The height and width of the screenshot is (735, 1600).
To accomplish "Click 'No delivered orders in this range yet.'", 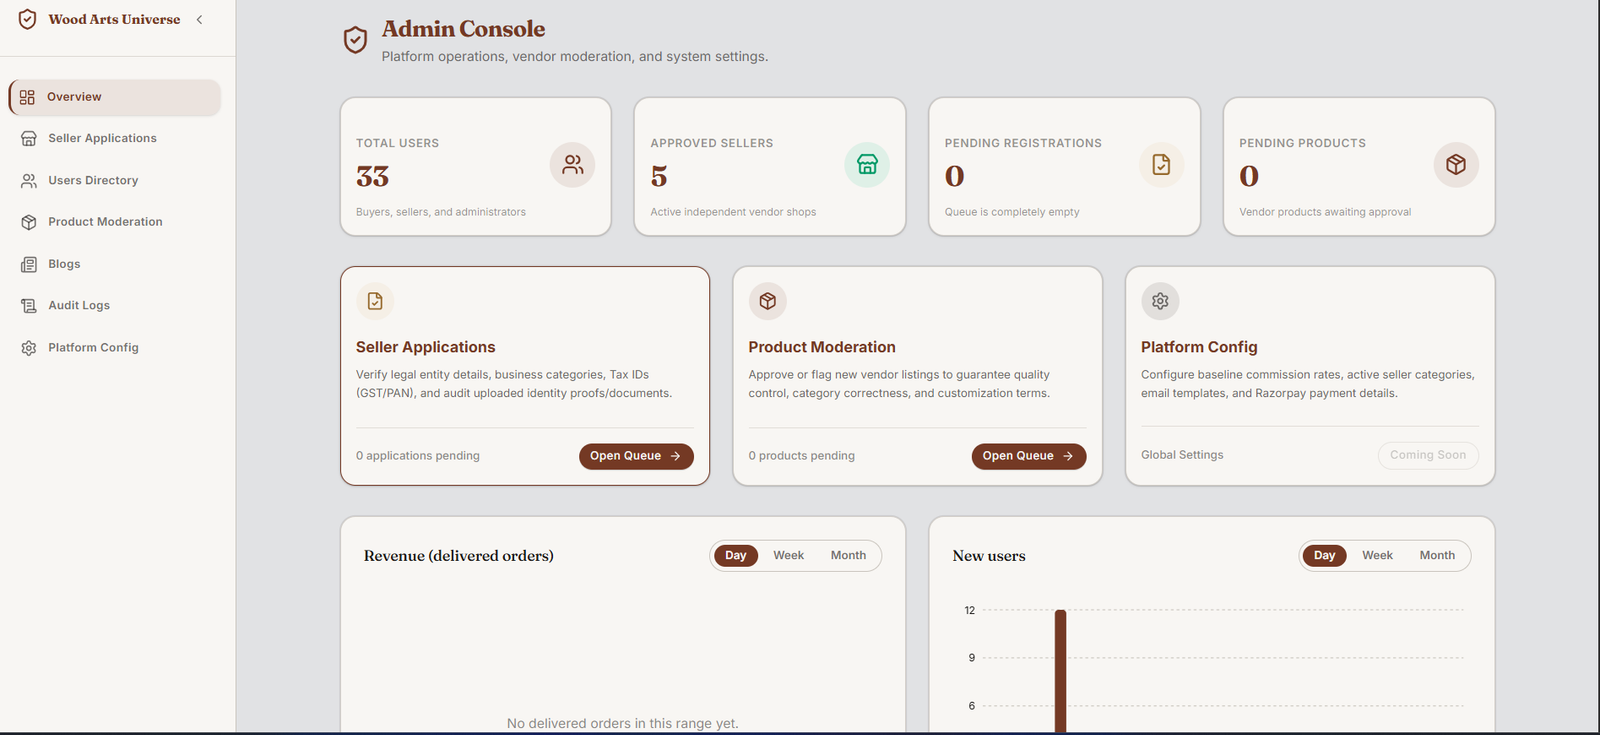I will pos(623,724).
